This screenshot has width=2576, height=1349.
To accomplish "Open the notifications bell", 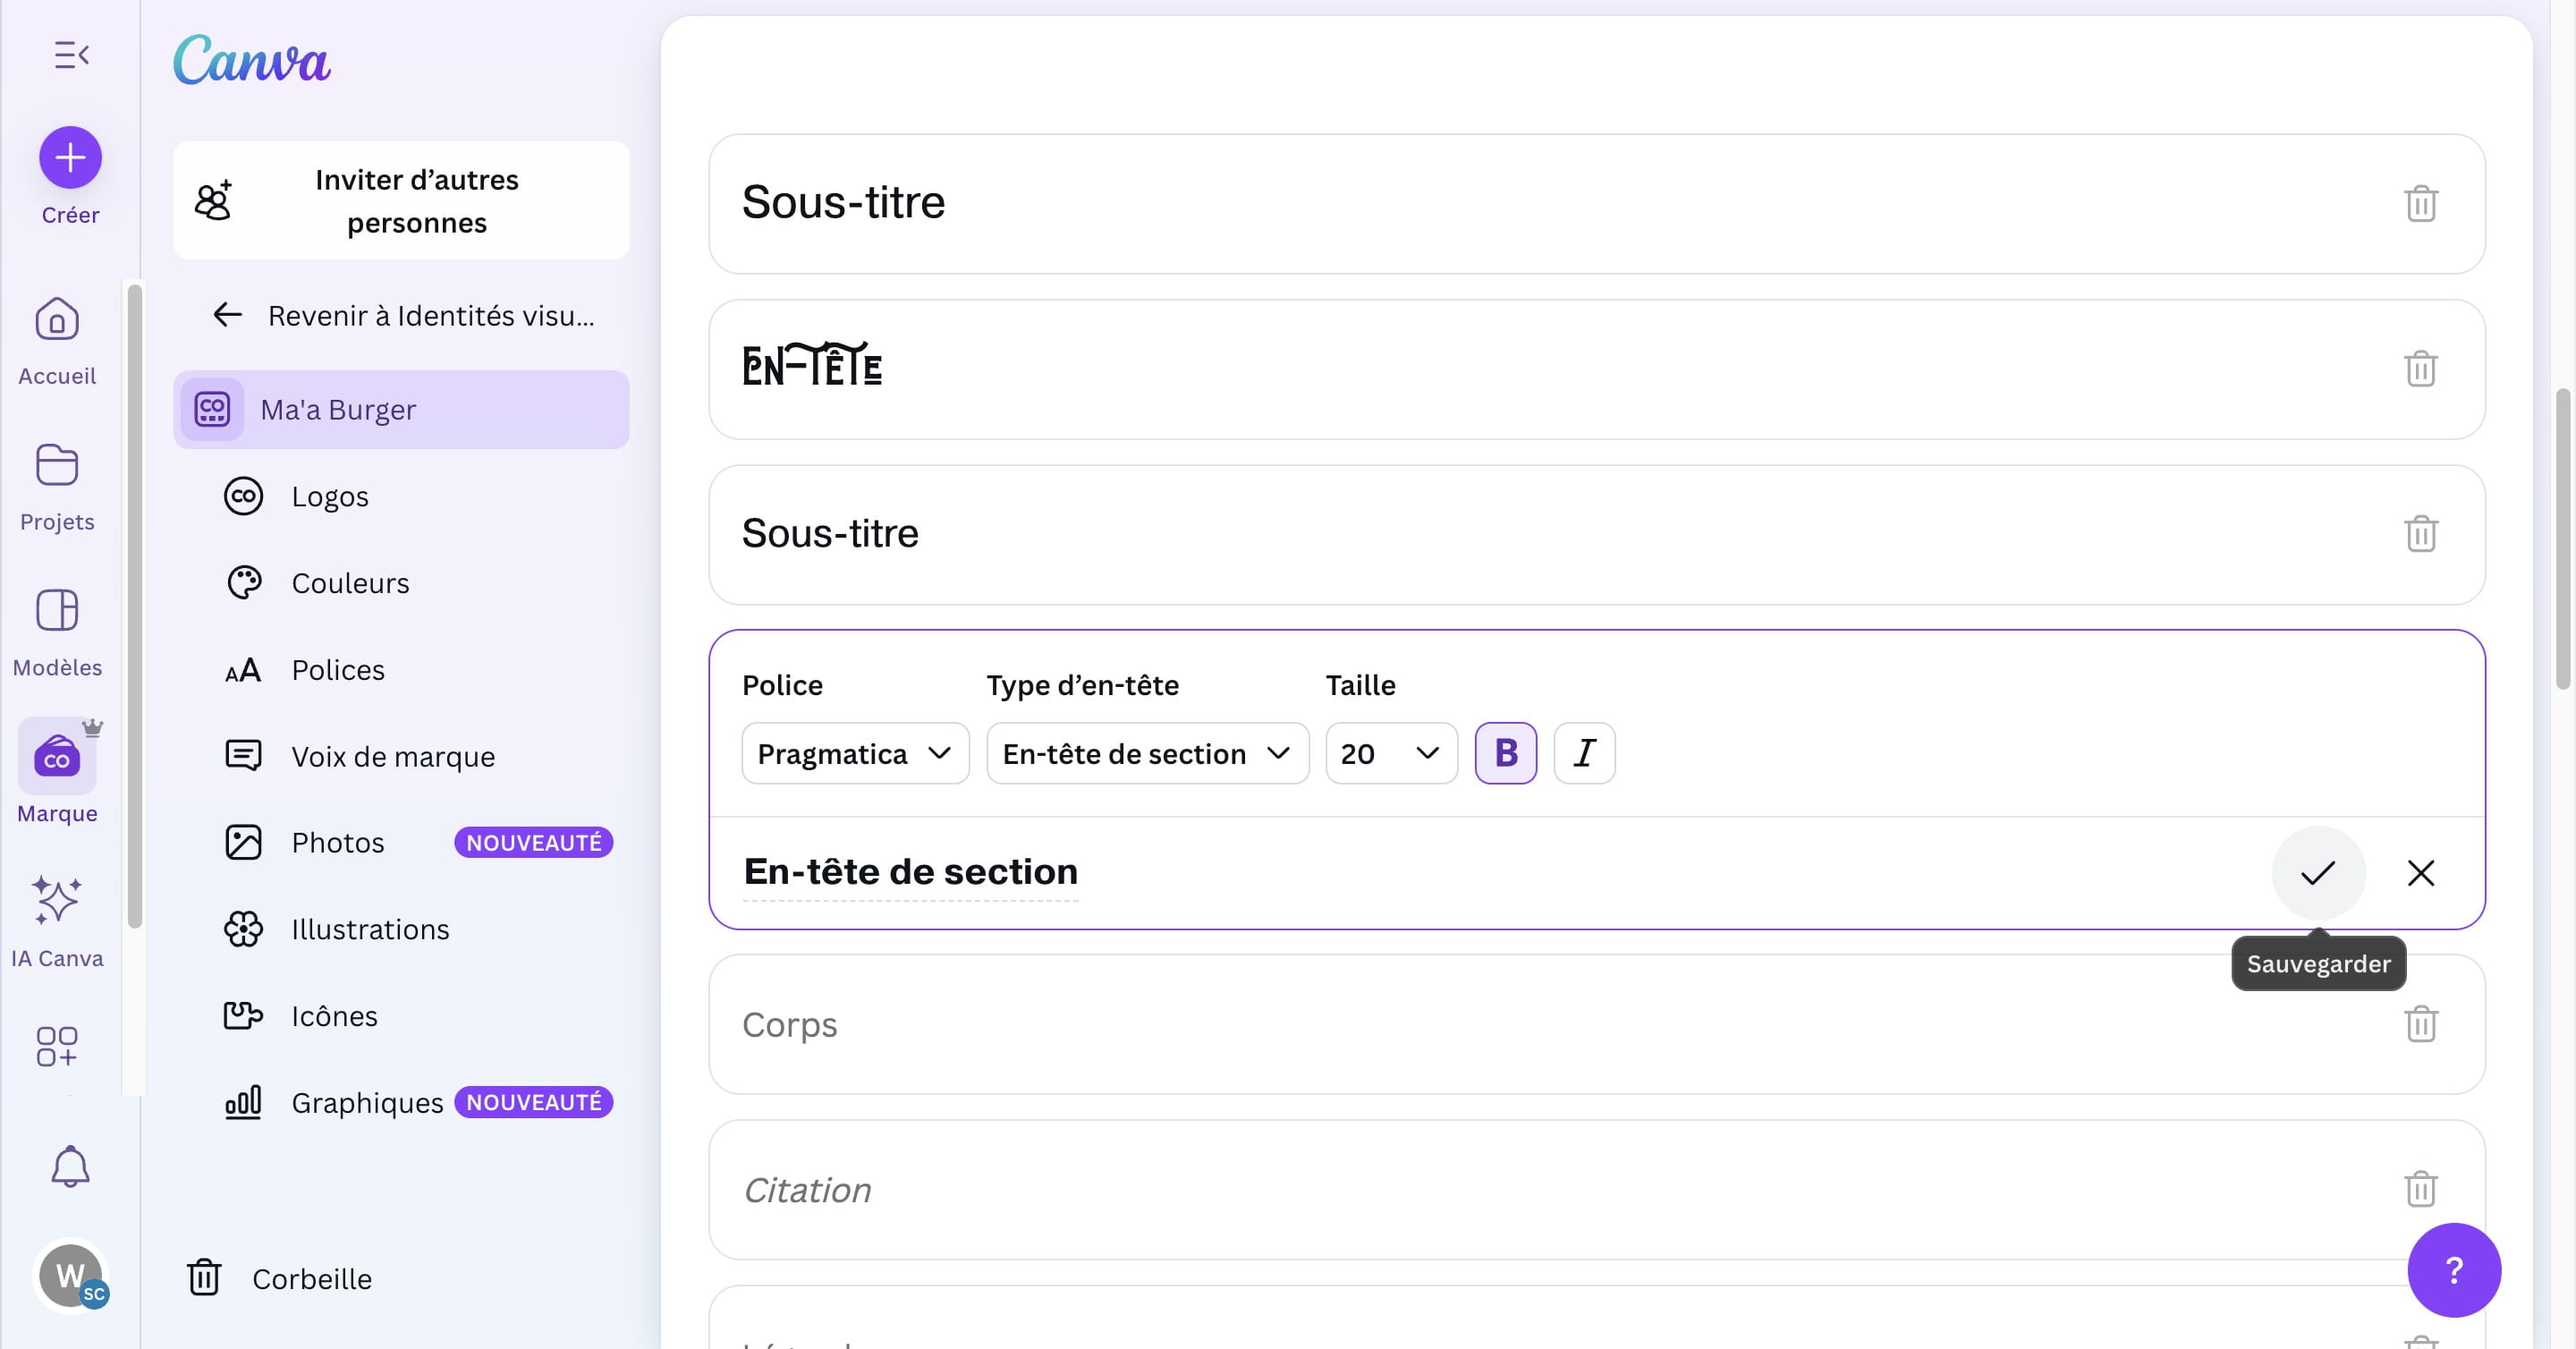I will [70, 1166].
